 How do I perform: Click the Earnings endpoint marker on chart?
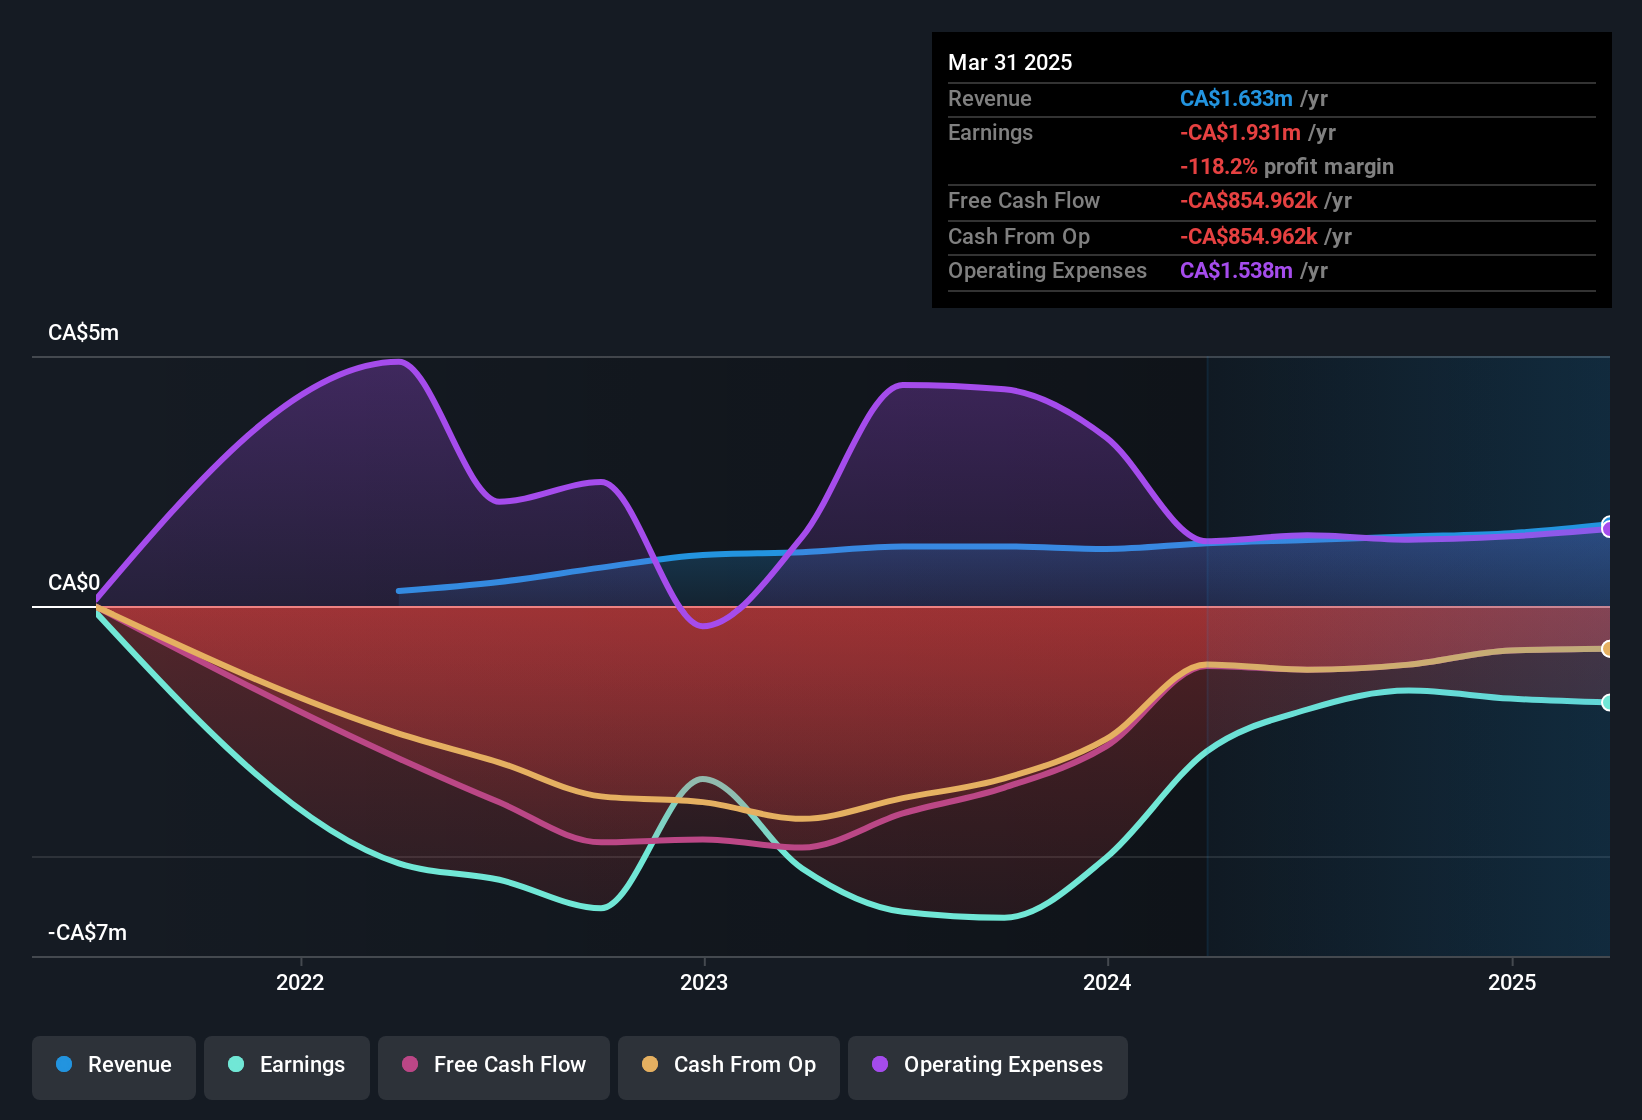click(1607, 703)
